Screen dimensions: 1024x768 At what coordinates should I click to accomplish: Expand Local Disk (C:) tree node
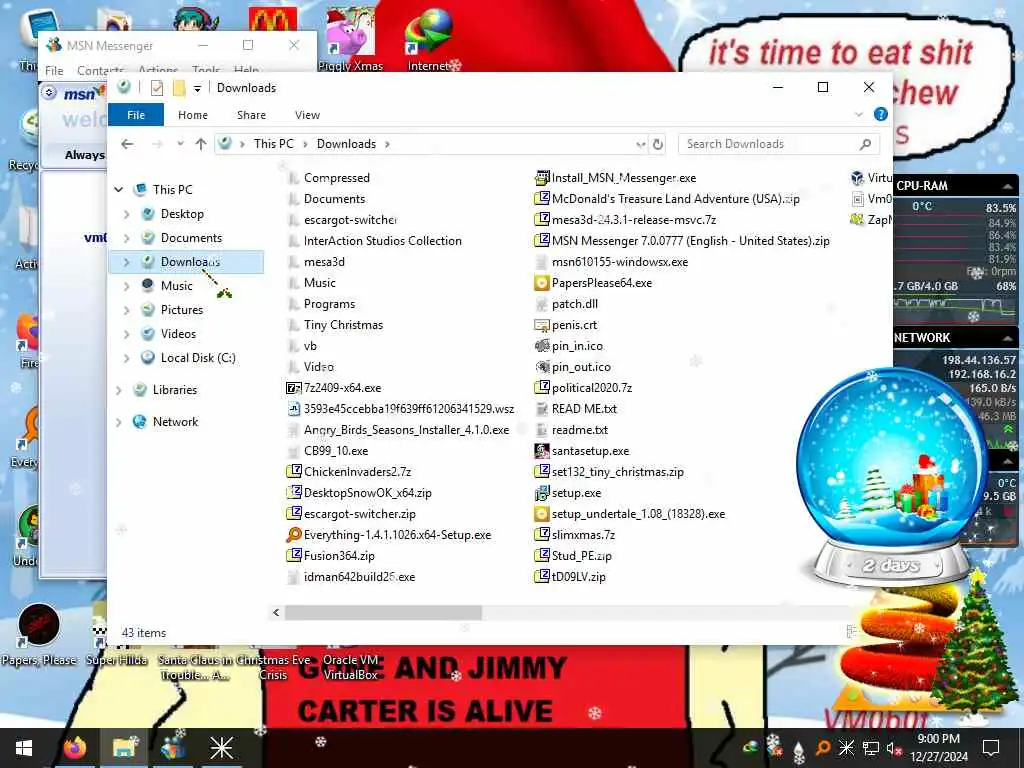tap(127, 358)
